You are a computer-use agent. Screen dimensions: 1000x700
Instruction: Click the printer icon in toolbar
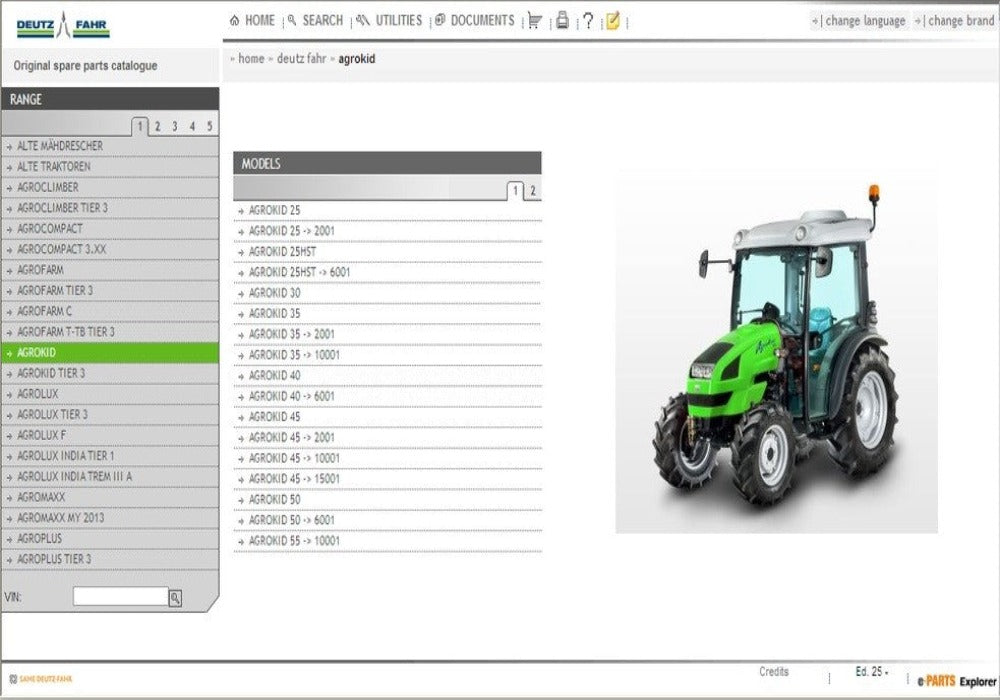(562, 20)
